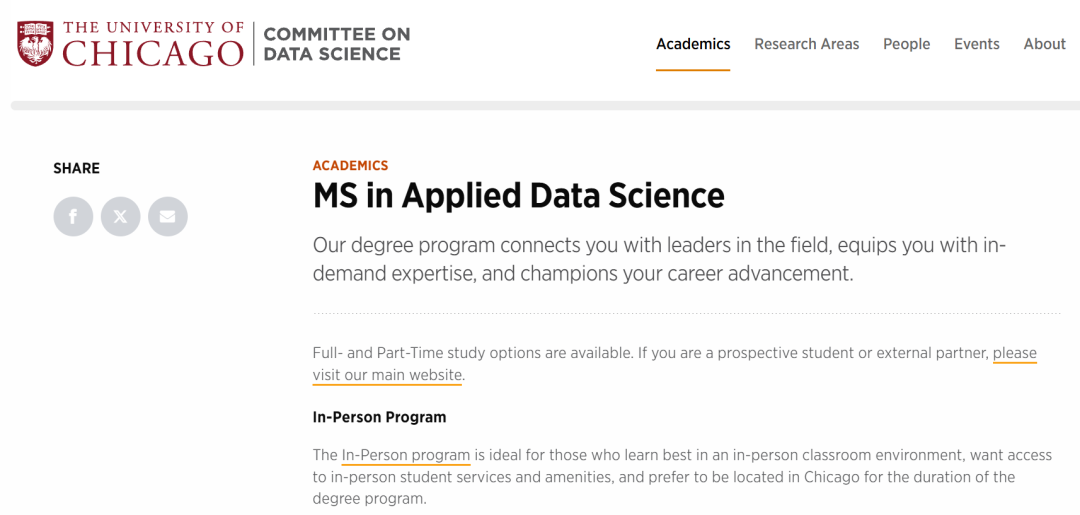The height and width of the screenshot is (515, 1080).
Task: Open the Events nav item
Action: click(x=977, y=44)
